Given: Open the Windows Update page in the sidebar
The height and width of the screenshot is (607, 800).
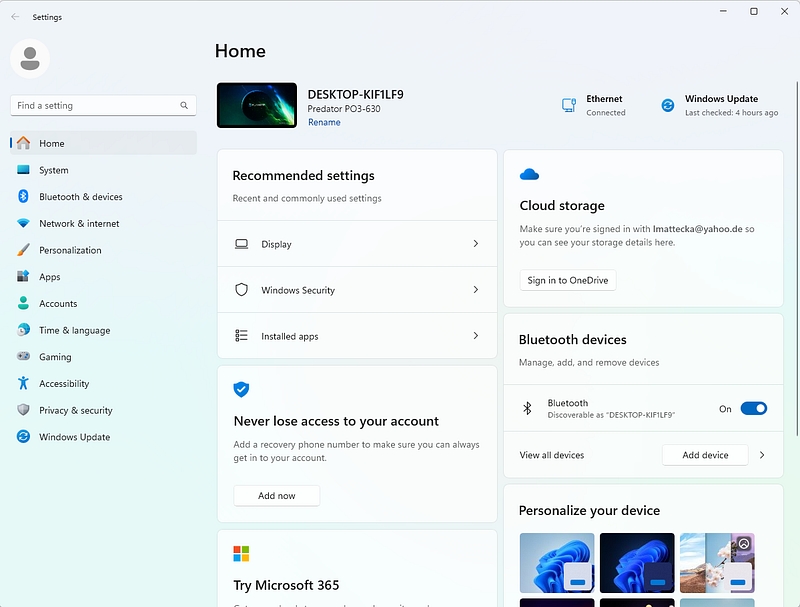Looking at the screenshot, I should coord(104,437).
